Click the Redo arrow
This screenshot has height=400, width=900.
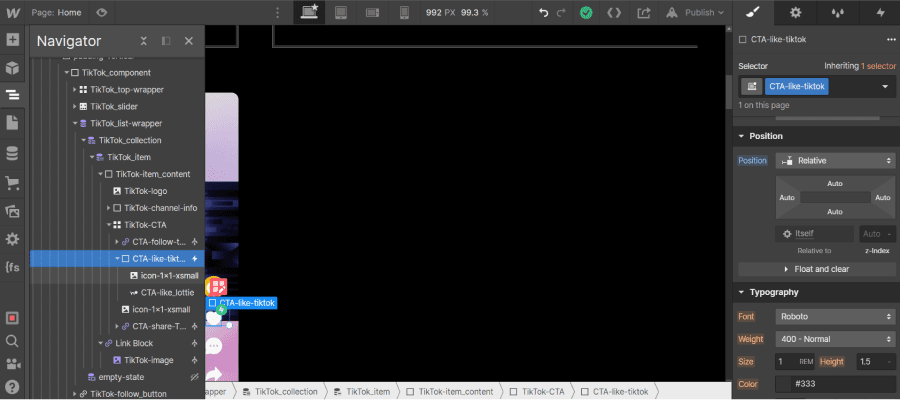coord(561,12)
